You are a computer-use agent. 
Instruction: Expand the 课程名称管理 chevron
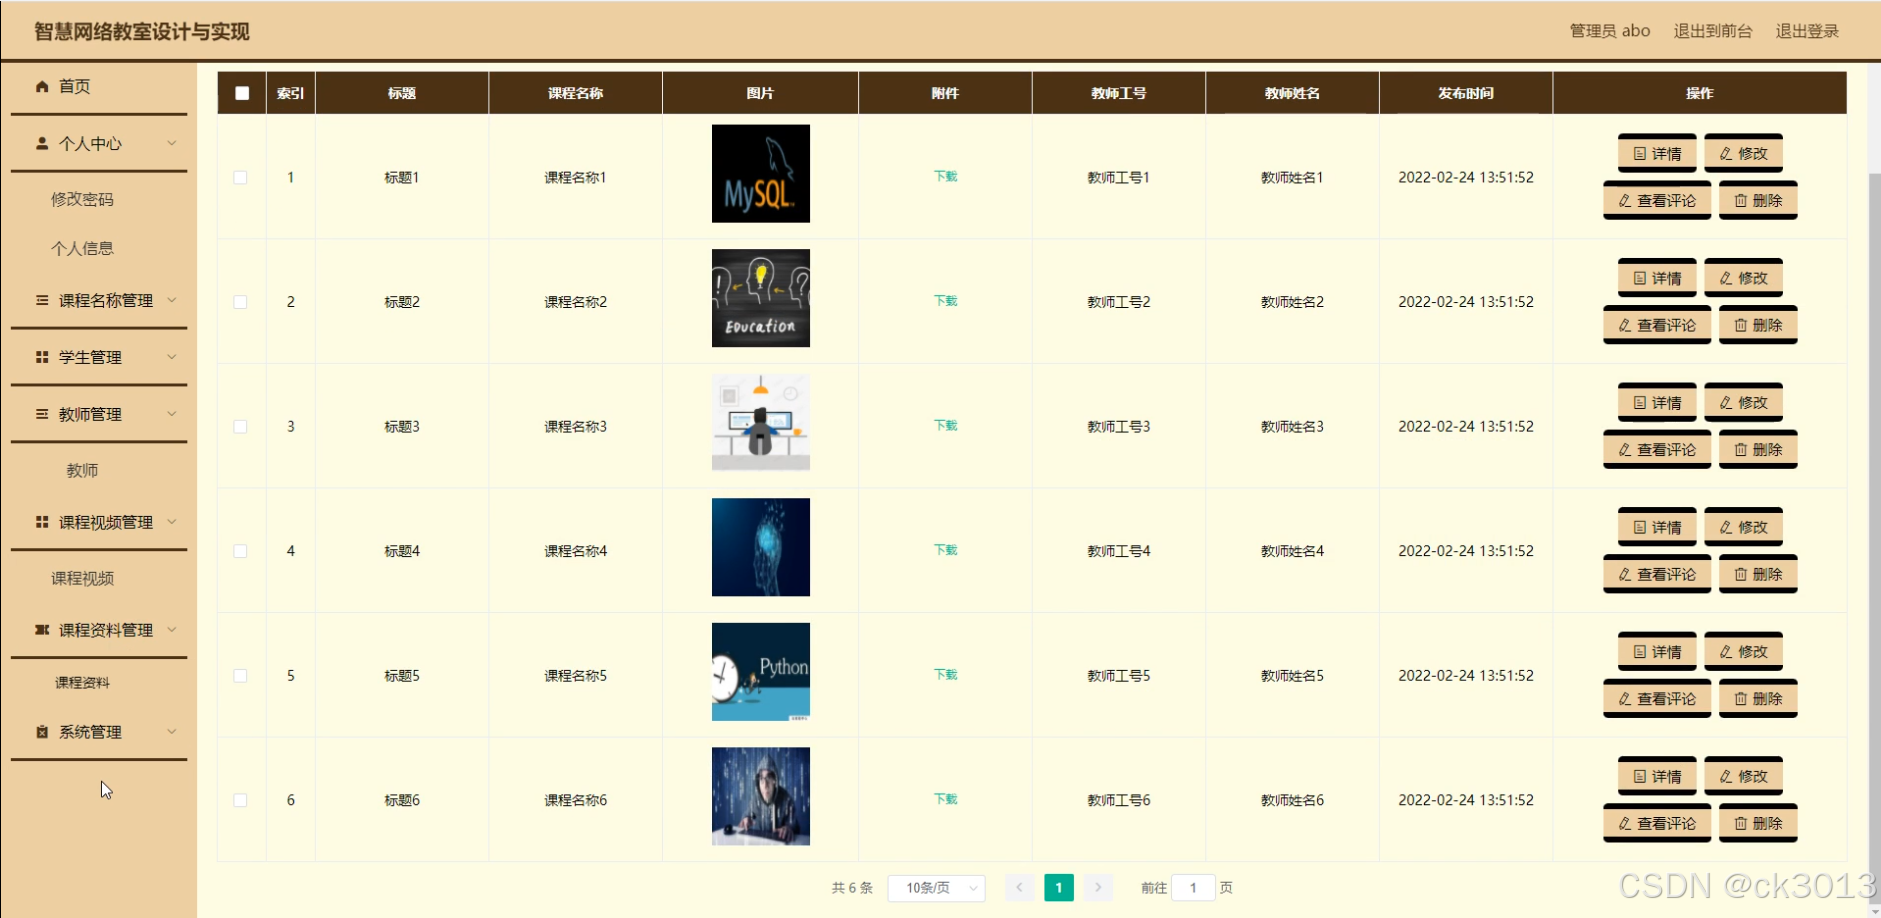coord(172,300)
